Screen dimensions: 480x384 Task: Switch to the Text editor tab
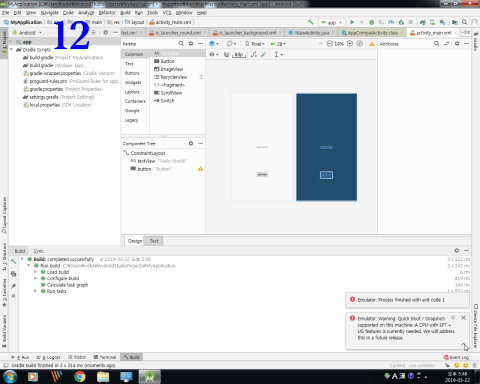point(154,241)
